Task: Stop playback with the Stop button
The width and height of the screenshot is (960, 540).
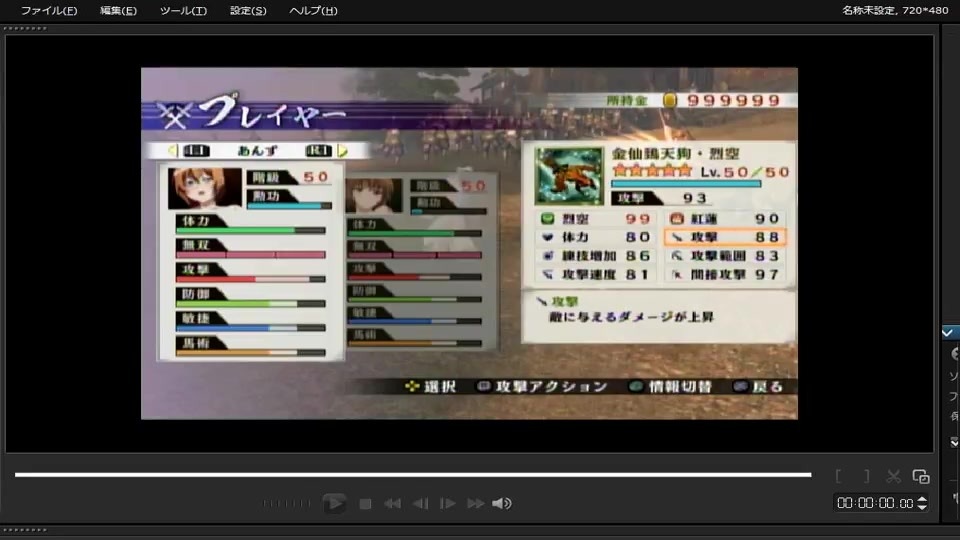Action: 366,504
